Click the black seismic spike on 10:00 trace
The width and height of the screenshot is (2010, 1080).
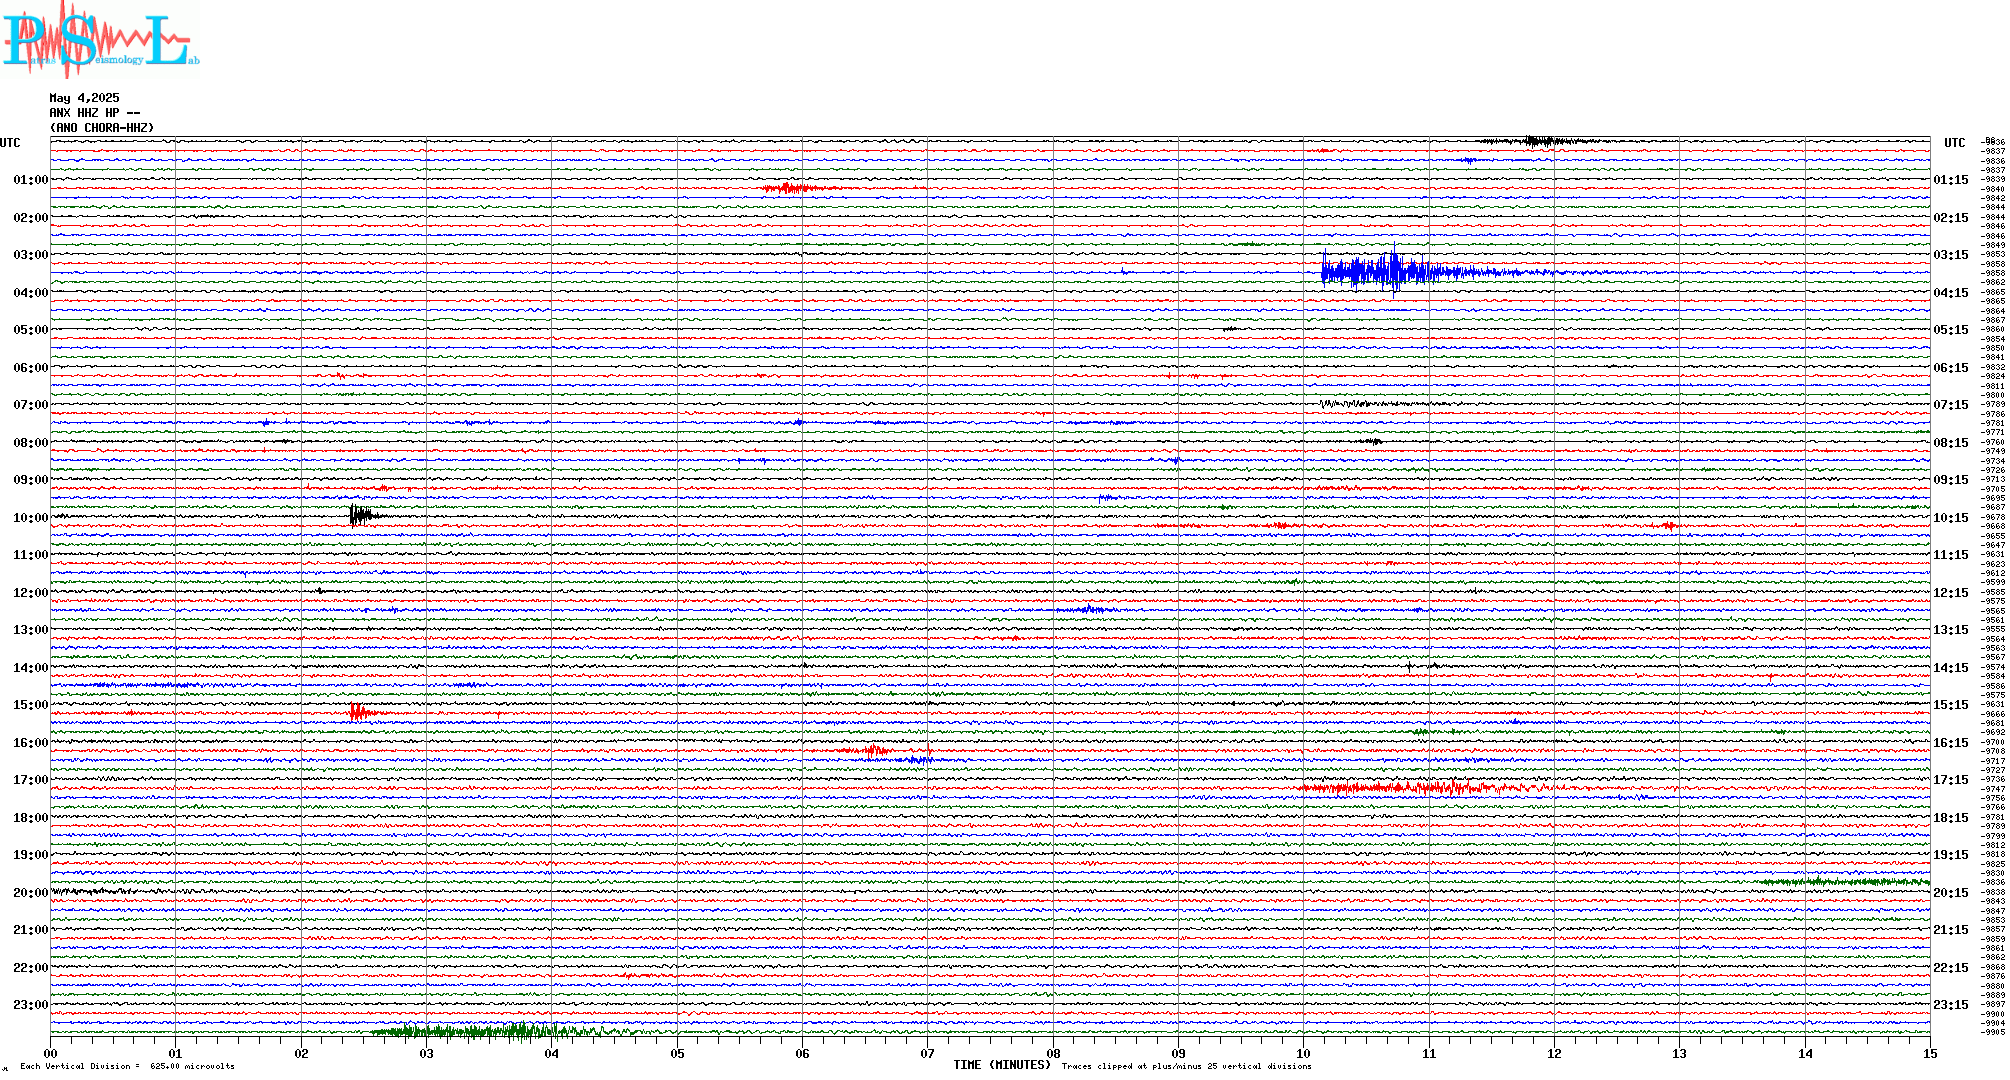point(358,516)
